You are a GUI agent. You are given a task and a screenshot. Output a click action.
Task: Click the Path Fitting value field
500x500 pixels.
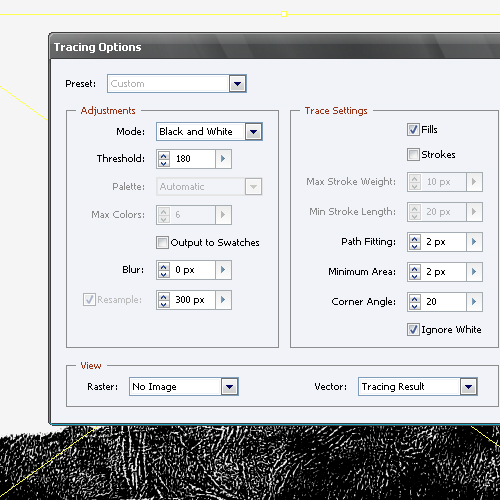point(443,242)
